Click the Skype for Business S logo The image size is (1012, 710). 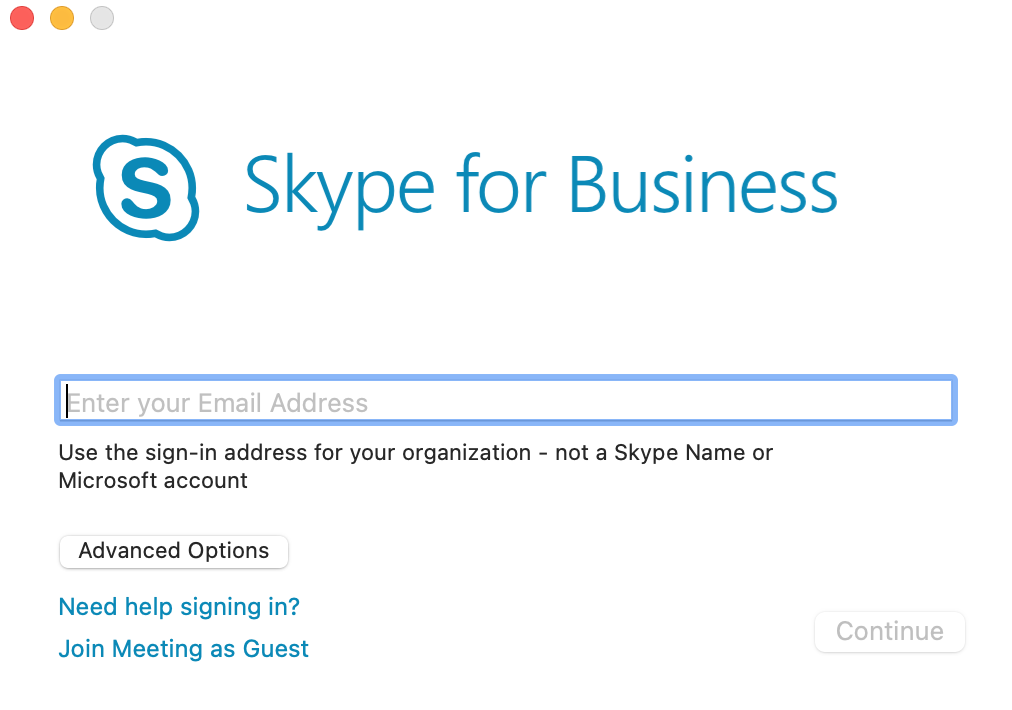(146, 188)
